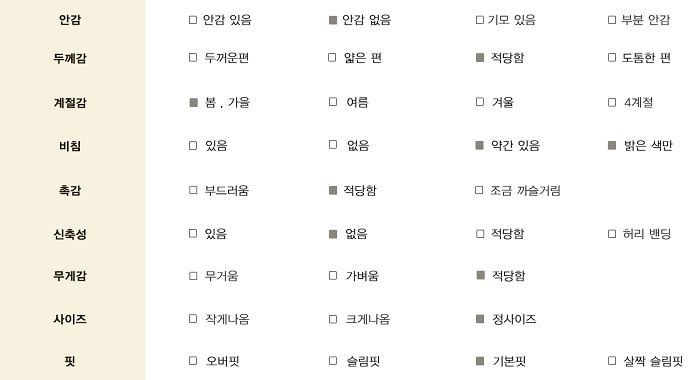This screenshot has width=700, height=380.
Task: Uncheck the 안감 없음 checkbox
Action: (333, 20)
